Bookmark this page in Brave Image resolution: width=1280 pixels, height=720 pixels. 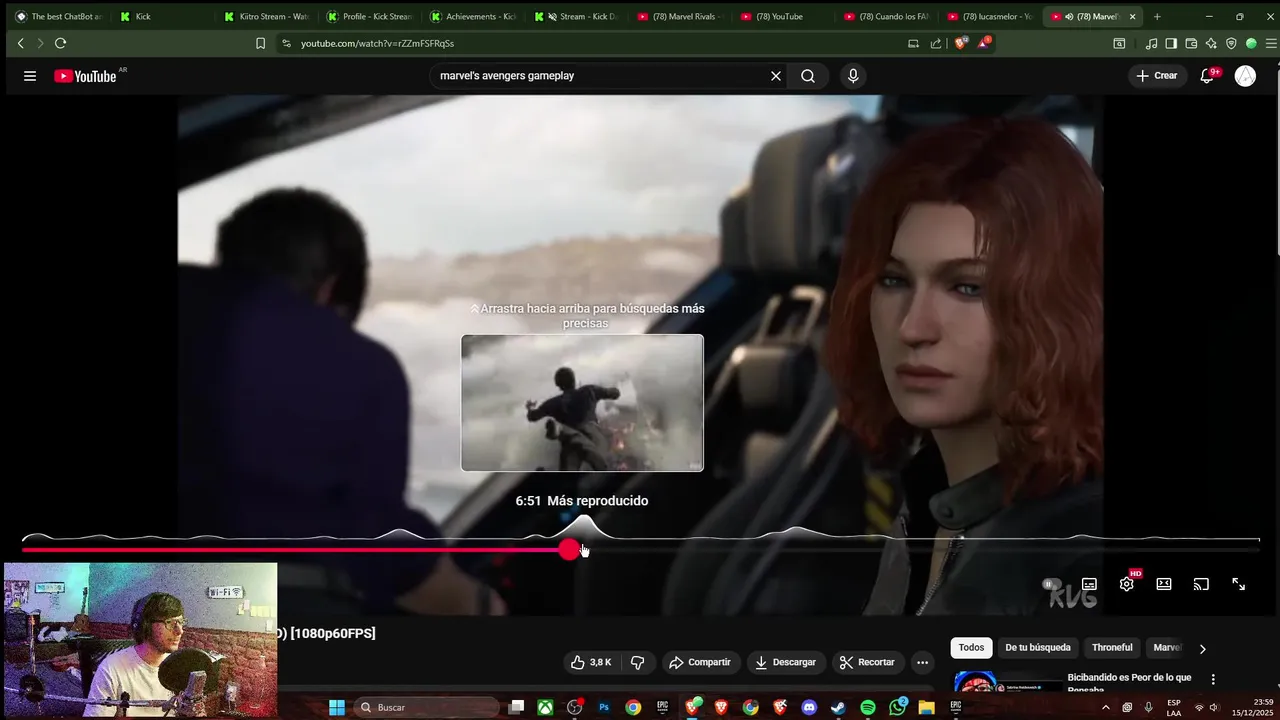(x=260, y=43)
